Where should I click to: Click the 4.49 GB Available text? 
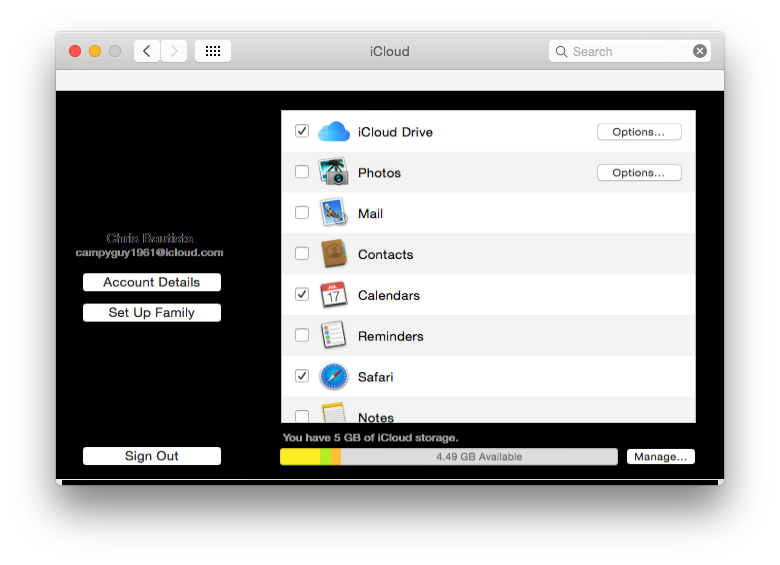pyautogui.click(x=479, y=457)
